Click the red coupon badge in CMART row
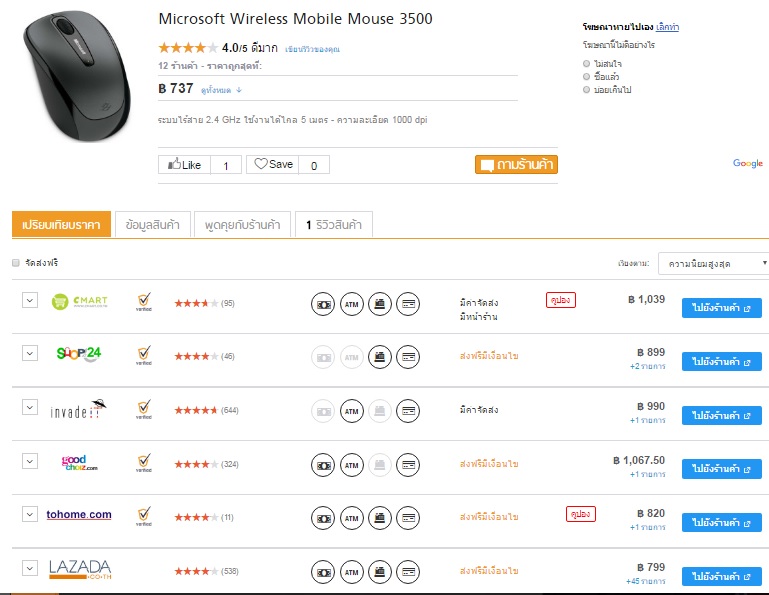 (561, 300)
